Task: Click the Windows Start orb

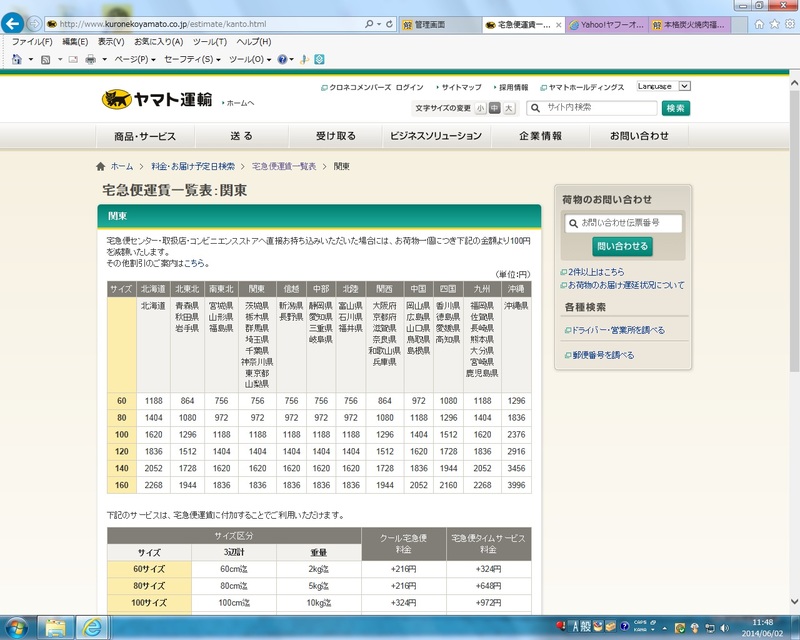Action: click(16, 628)
